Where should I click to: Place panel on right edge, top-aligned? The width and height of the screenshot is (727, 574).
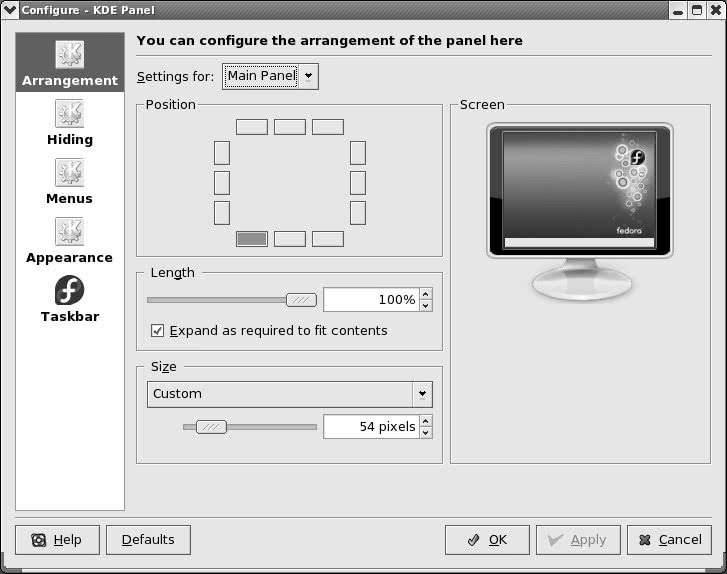[358, 153]
